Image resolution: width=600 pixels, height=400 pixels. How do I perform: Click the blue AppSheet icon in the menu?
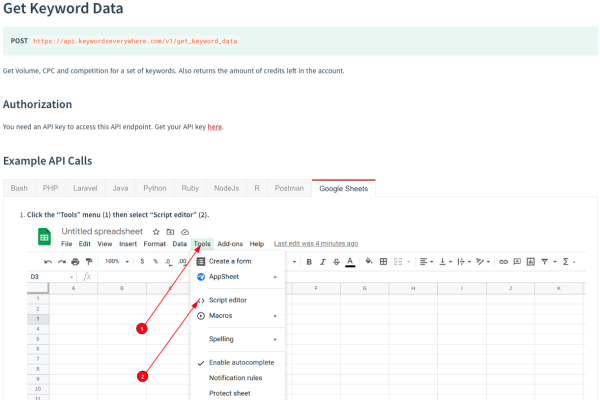(x=201, y=277)
